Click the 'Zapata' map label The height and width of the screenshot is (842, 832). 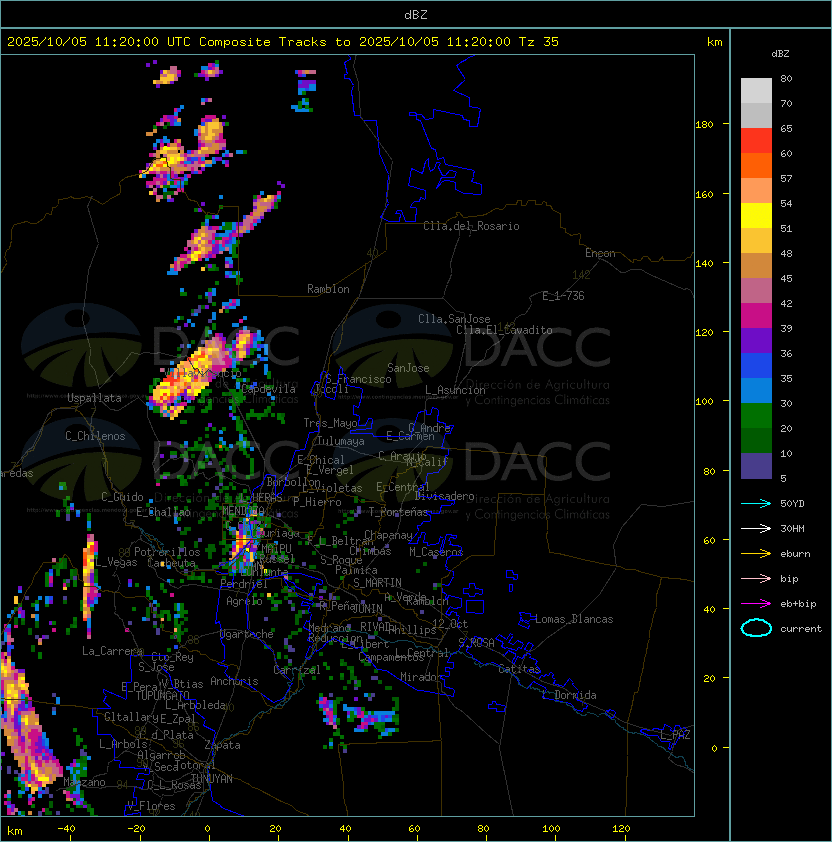pyautogui.click(x=222, y=745)
